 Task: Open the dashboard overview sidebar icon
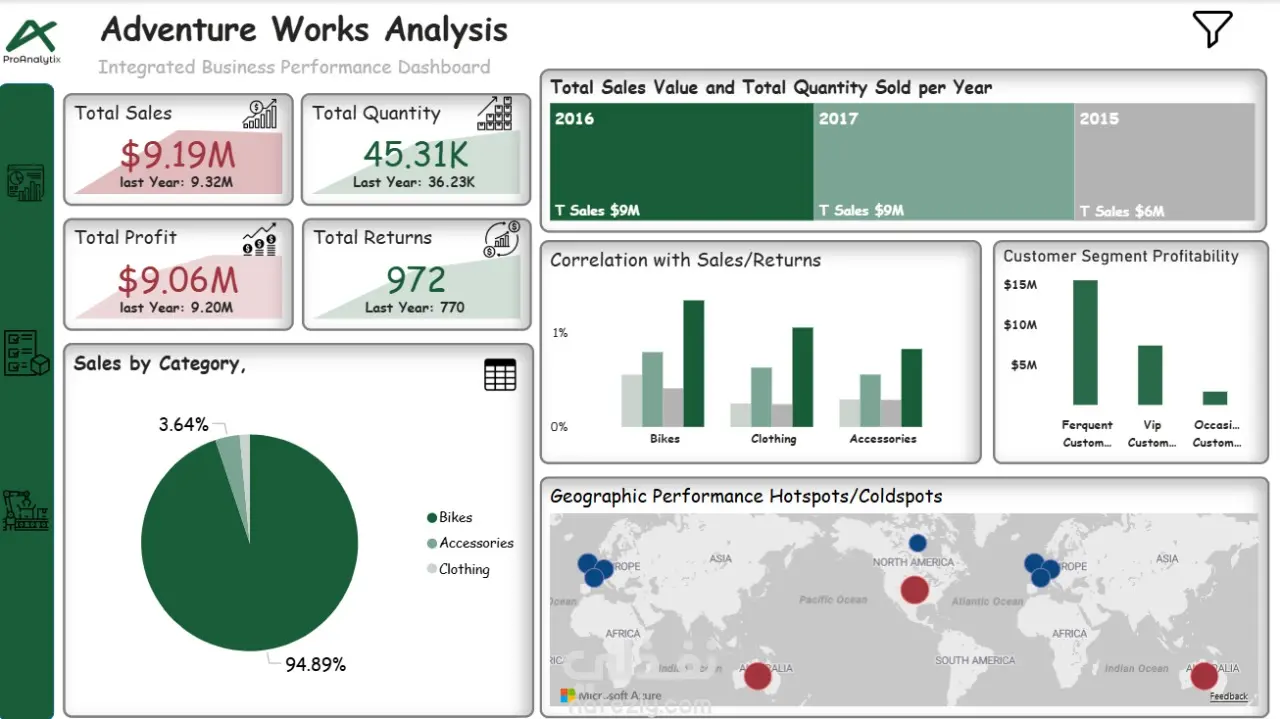pyautogui.click(x=26, y=183)
